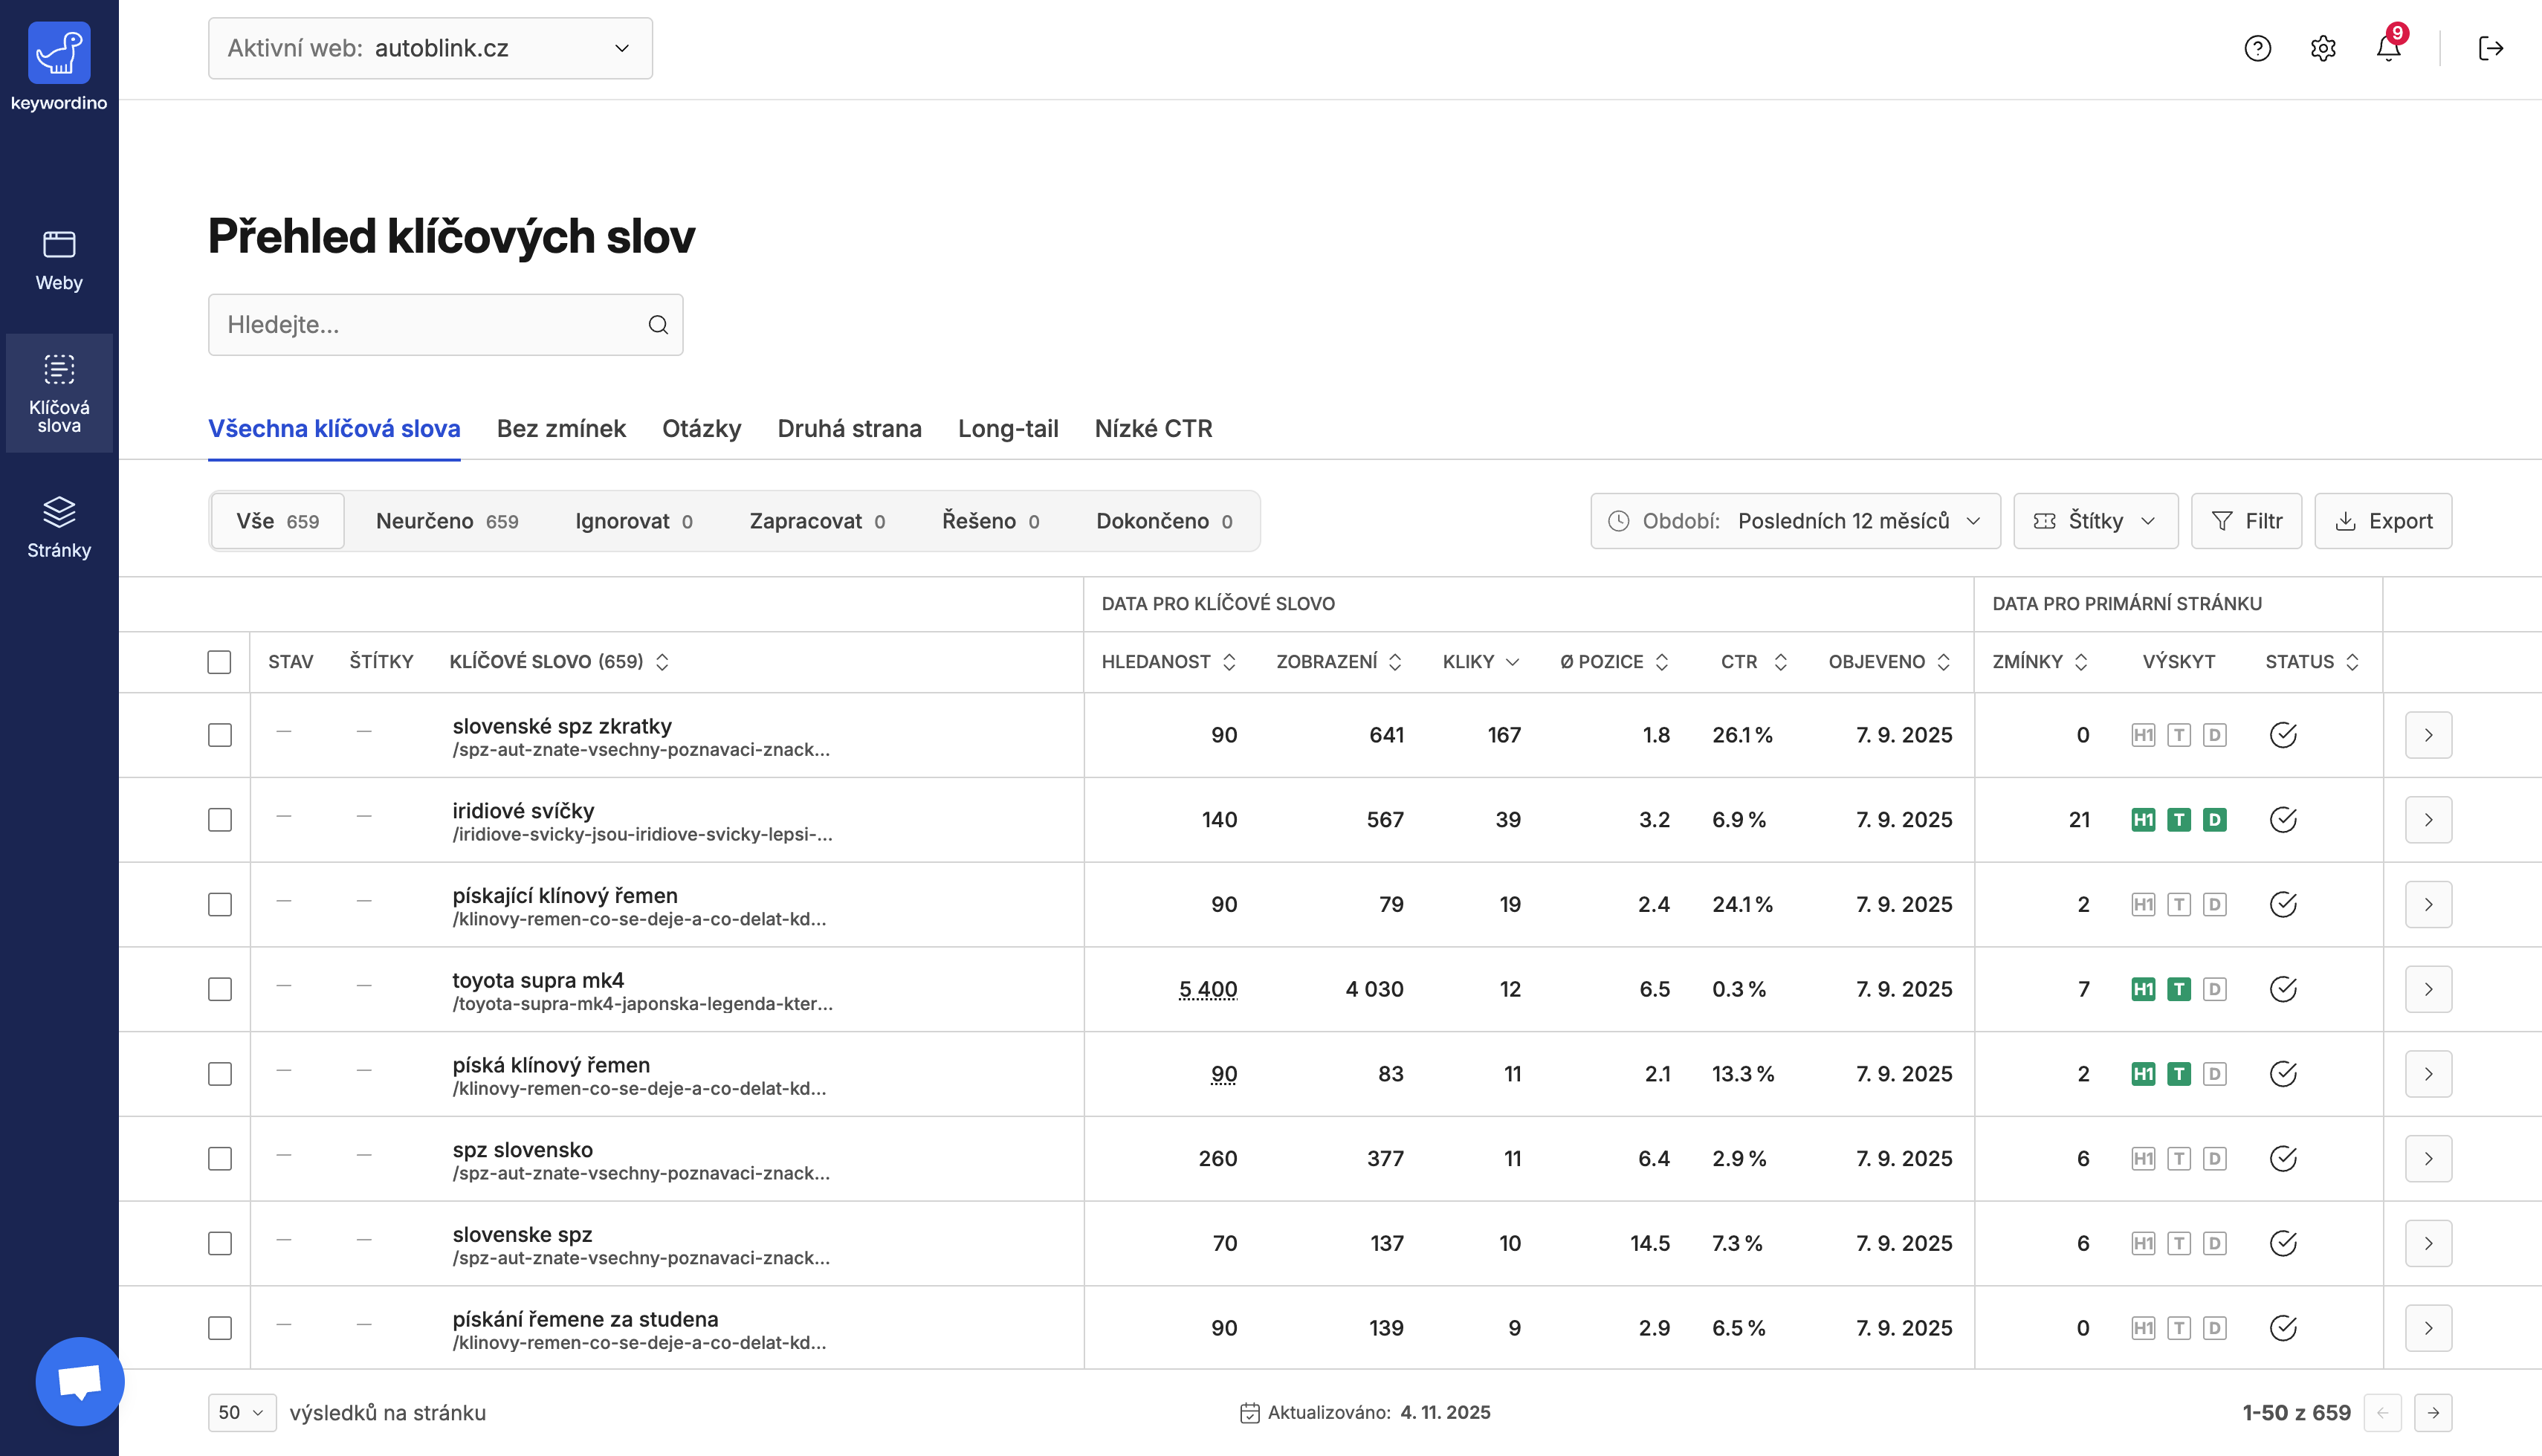Open the 50 results per page selector
This screenshot has width=2542, height=1456.
(242, 1412)
